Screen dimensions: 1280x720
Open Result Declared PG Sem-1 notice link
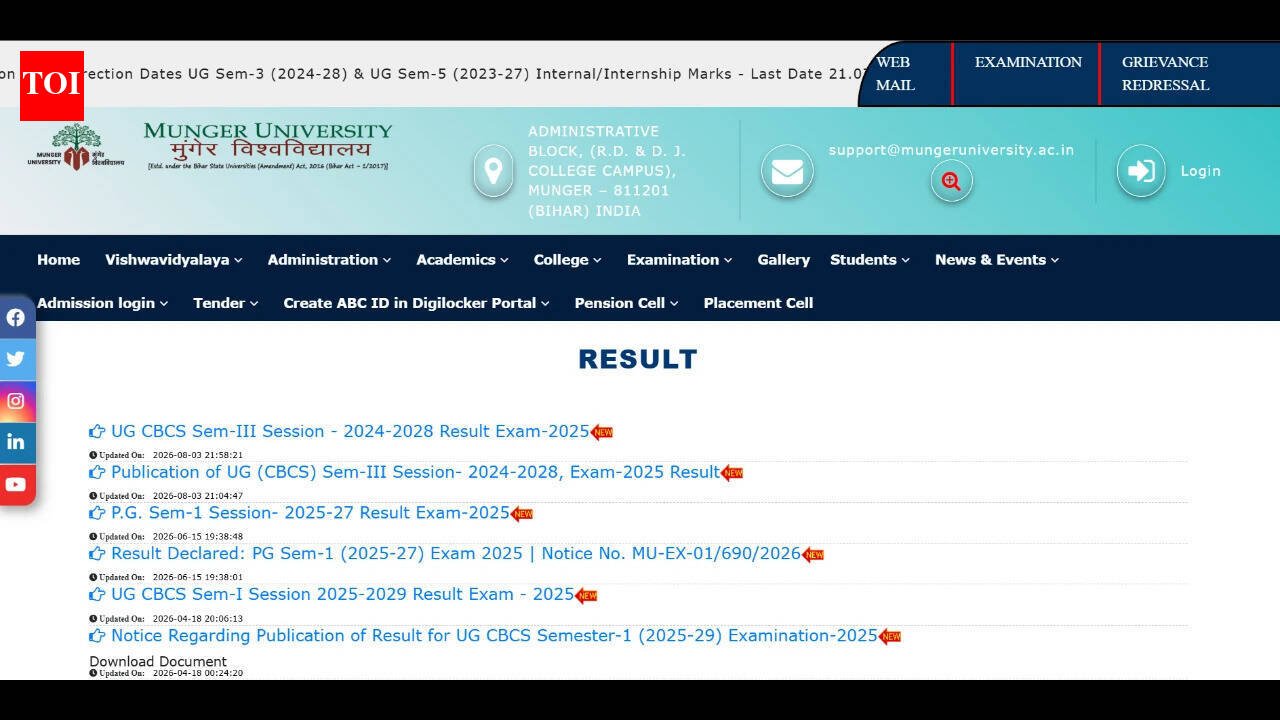[x=456, y=554]
